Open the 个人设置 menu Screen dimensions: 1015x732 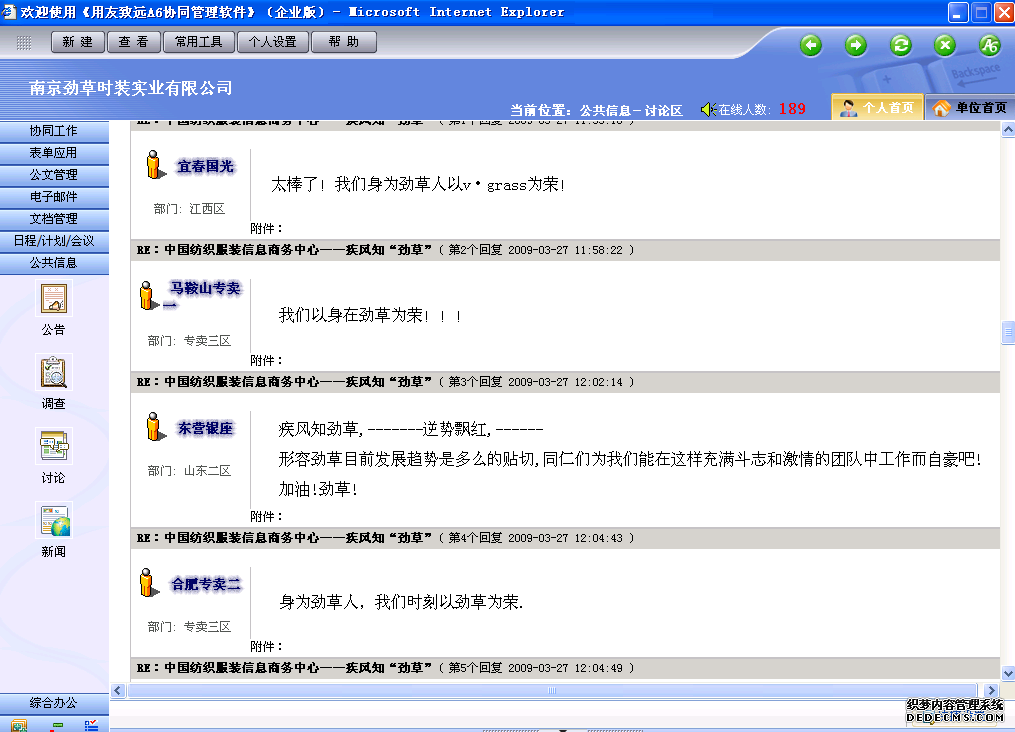click(x=273, y=42)
